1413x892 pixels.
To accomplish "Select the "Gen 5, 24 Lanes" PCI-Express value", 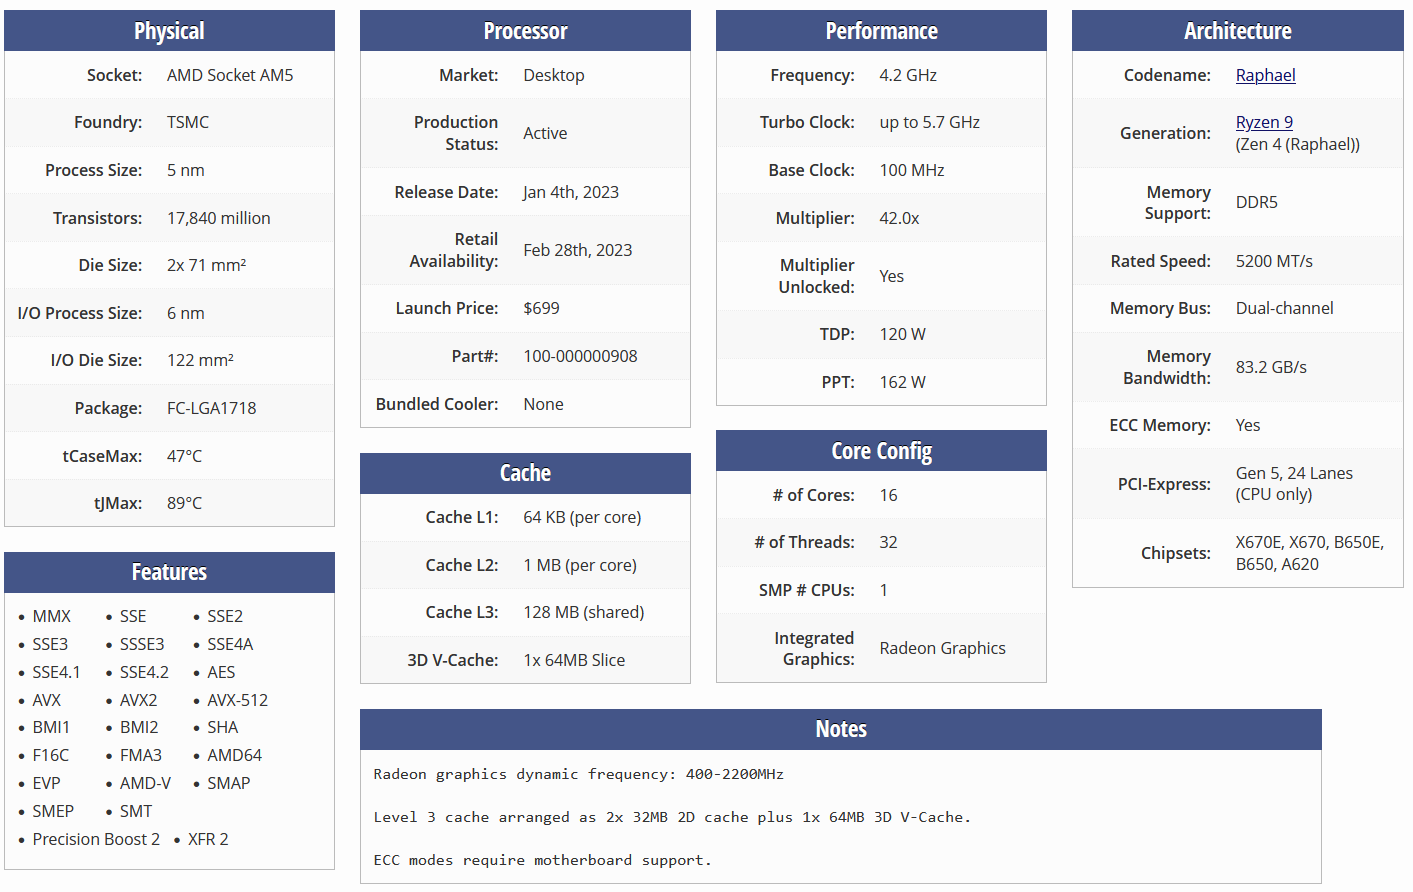I will click(1294, 473).
